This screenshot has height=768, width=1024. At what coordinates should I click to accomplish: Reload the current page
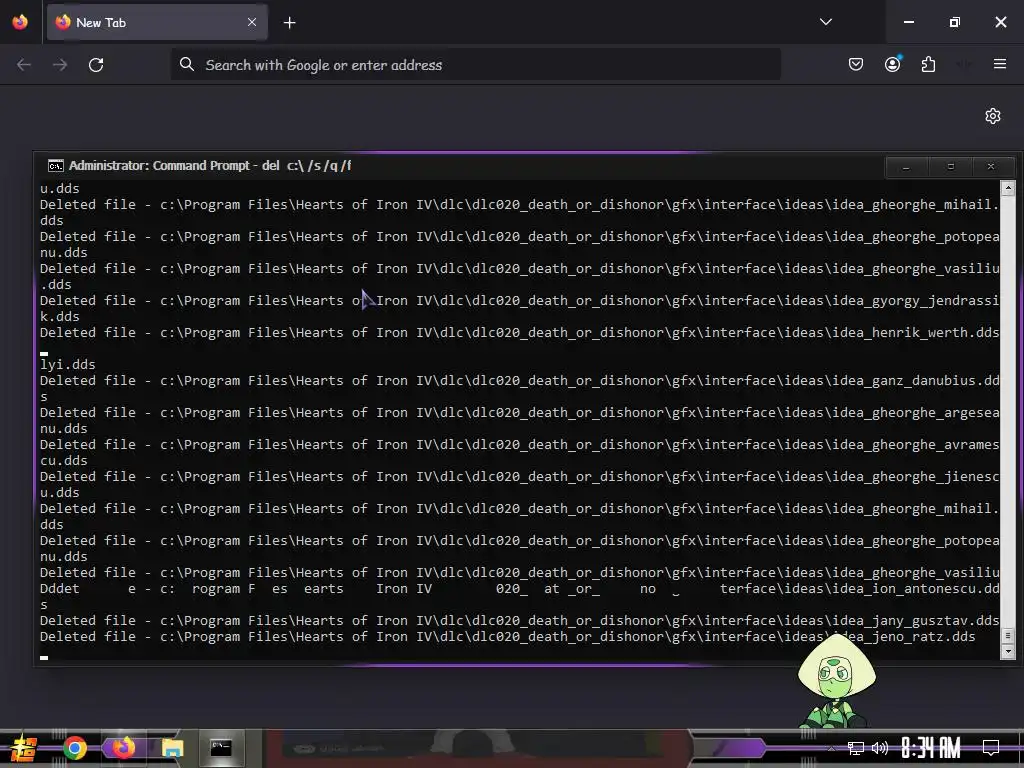pyautogui.click(x=96, y=65)
